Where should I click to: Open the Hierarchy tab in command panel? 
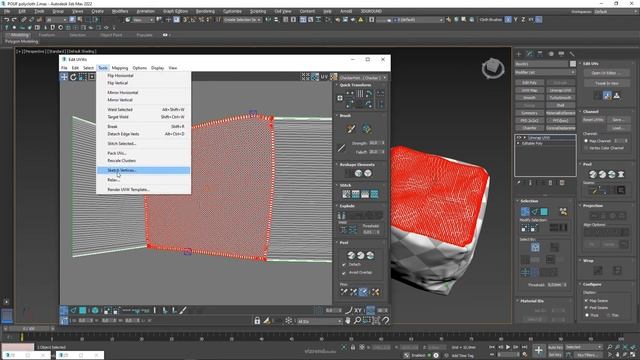(540, 54)
